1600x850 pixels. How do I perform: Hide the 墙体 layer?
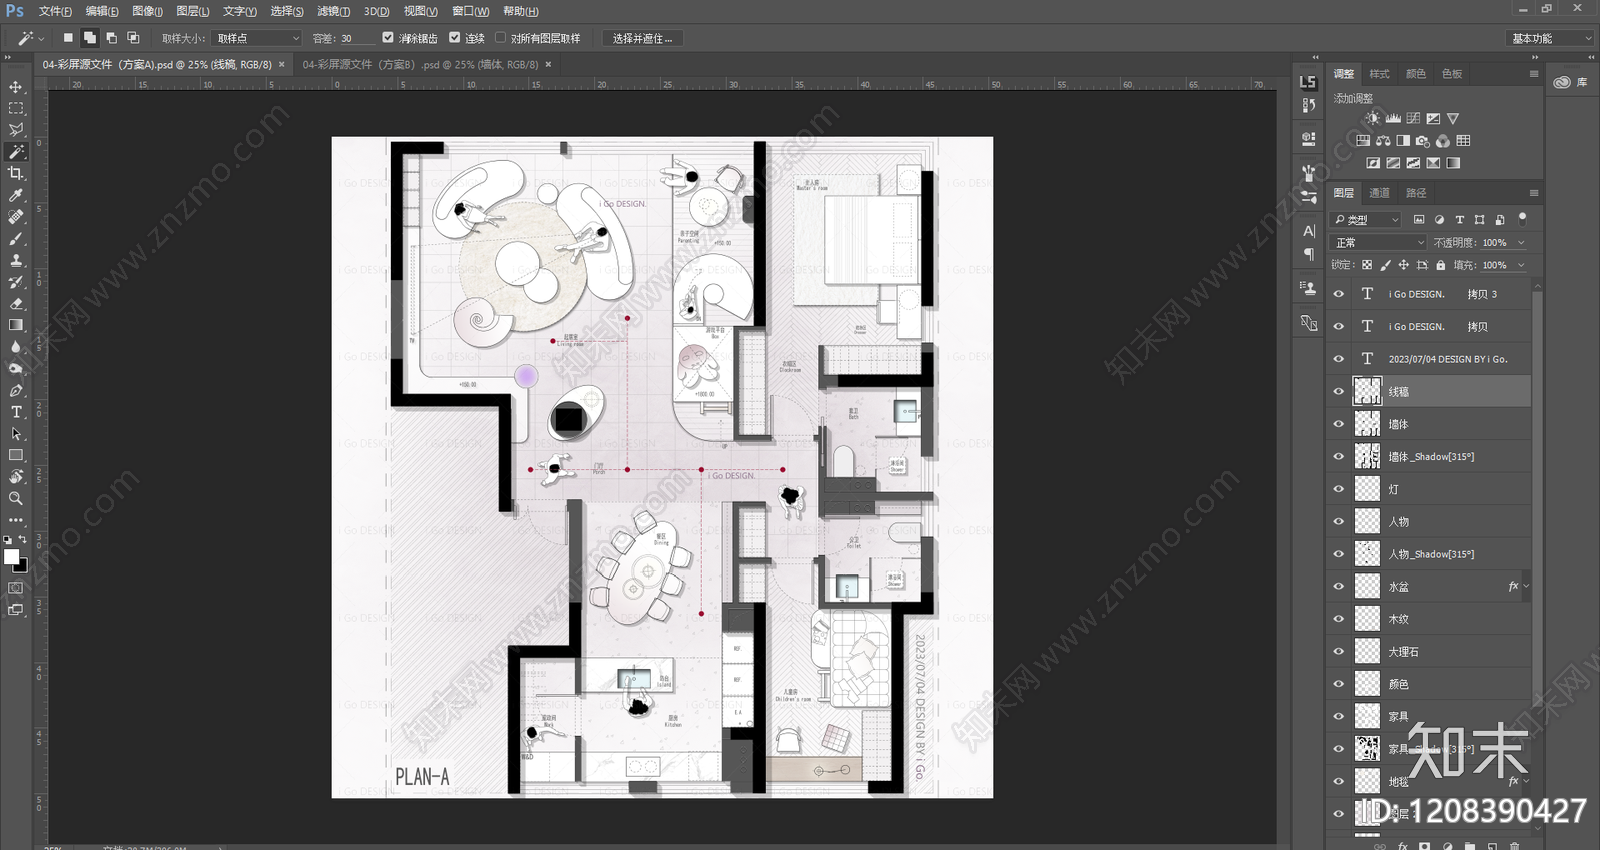1339,424
